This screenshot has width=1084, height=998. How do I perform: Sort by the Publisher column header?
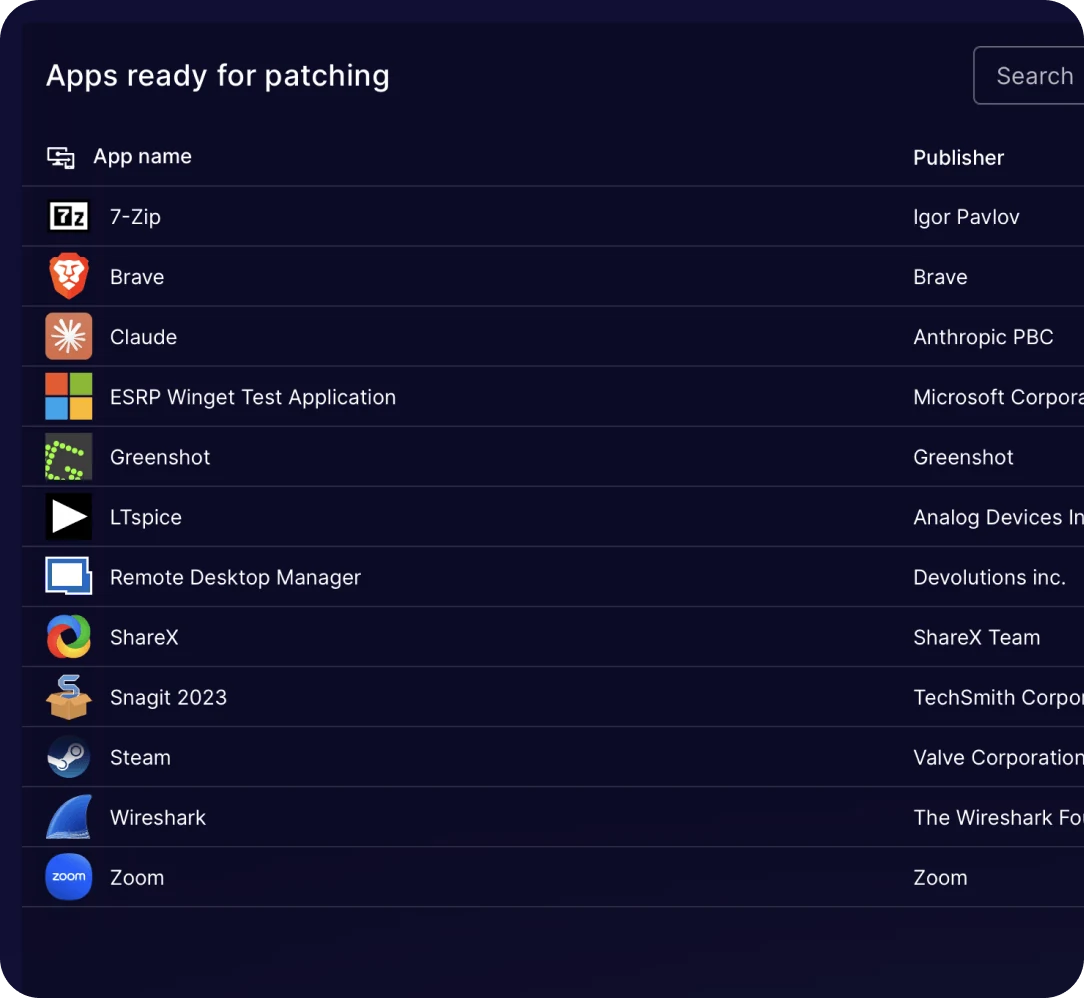click(958, 158)
